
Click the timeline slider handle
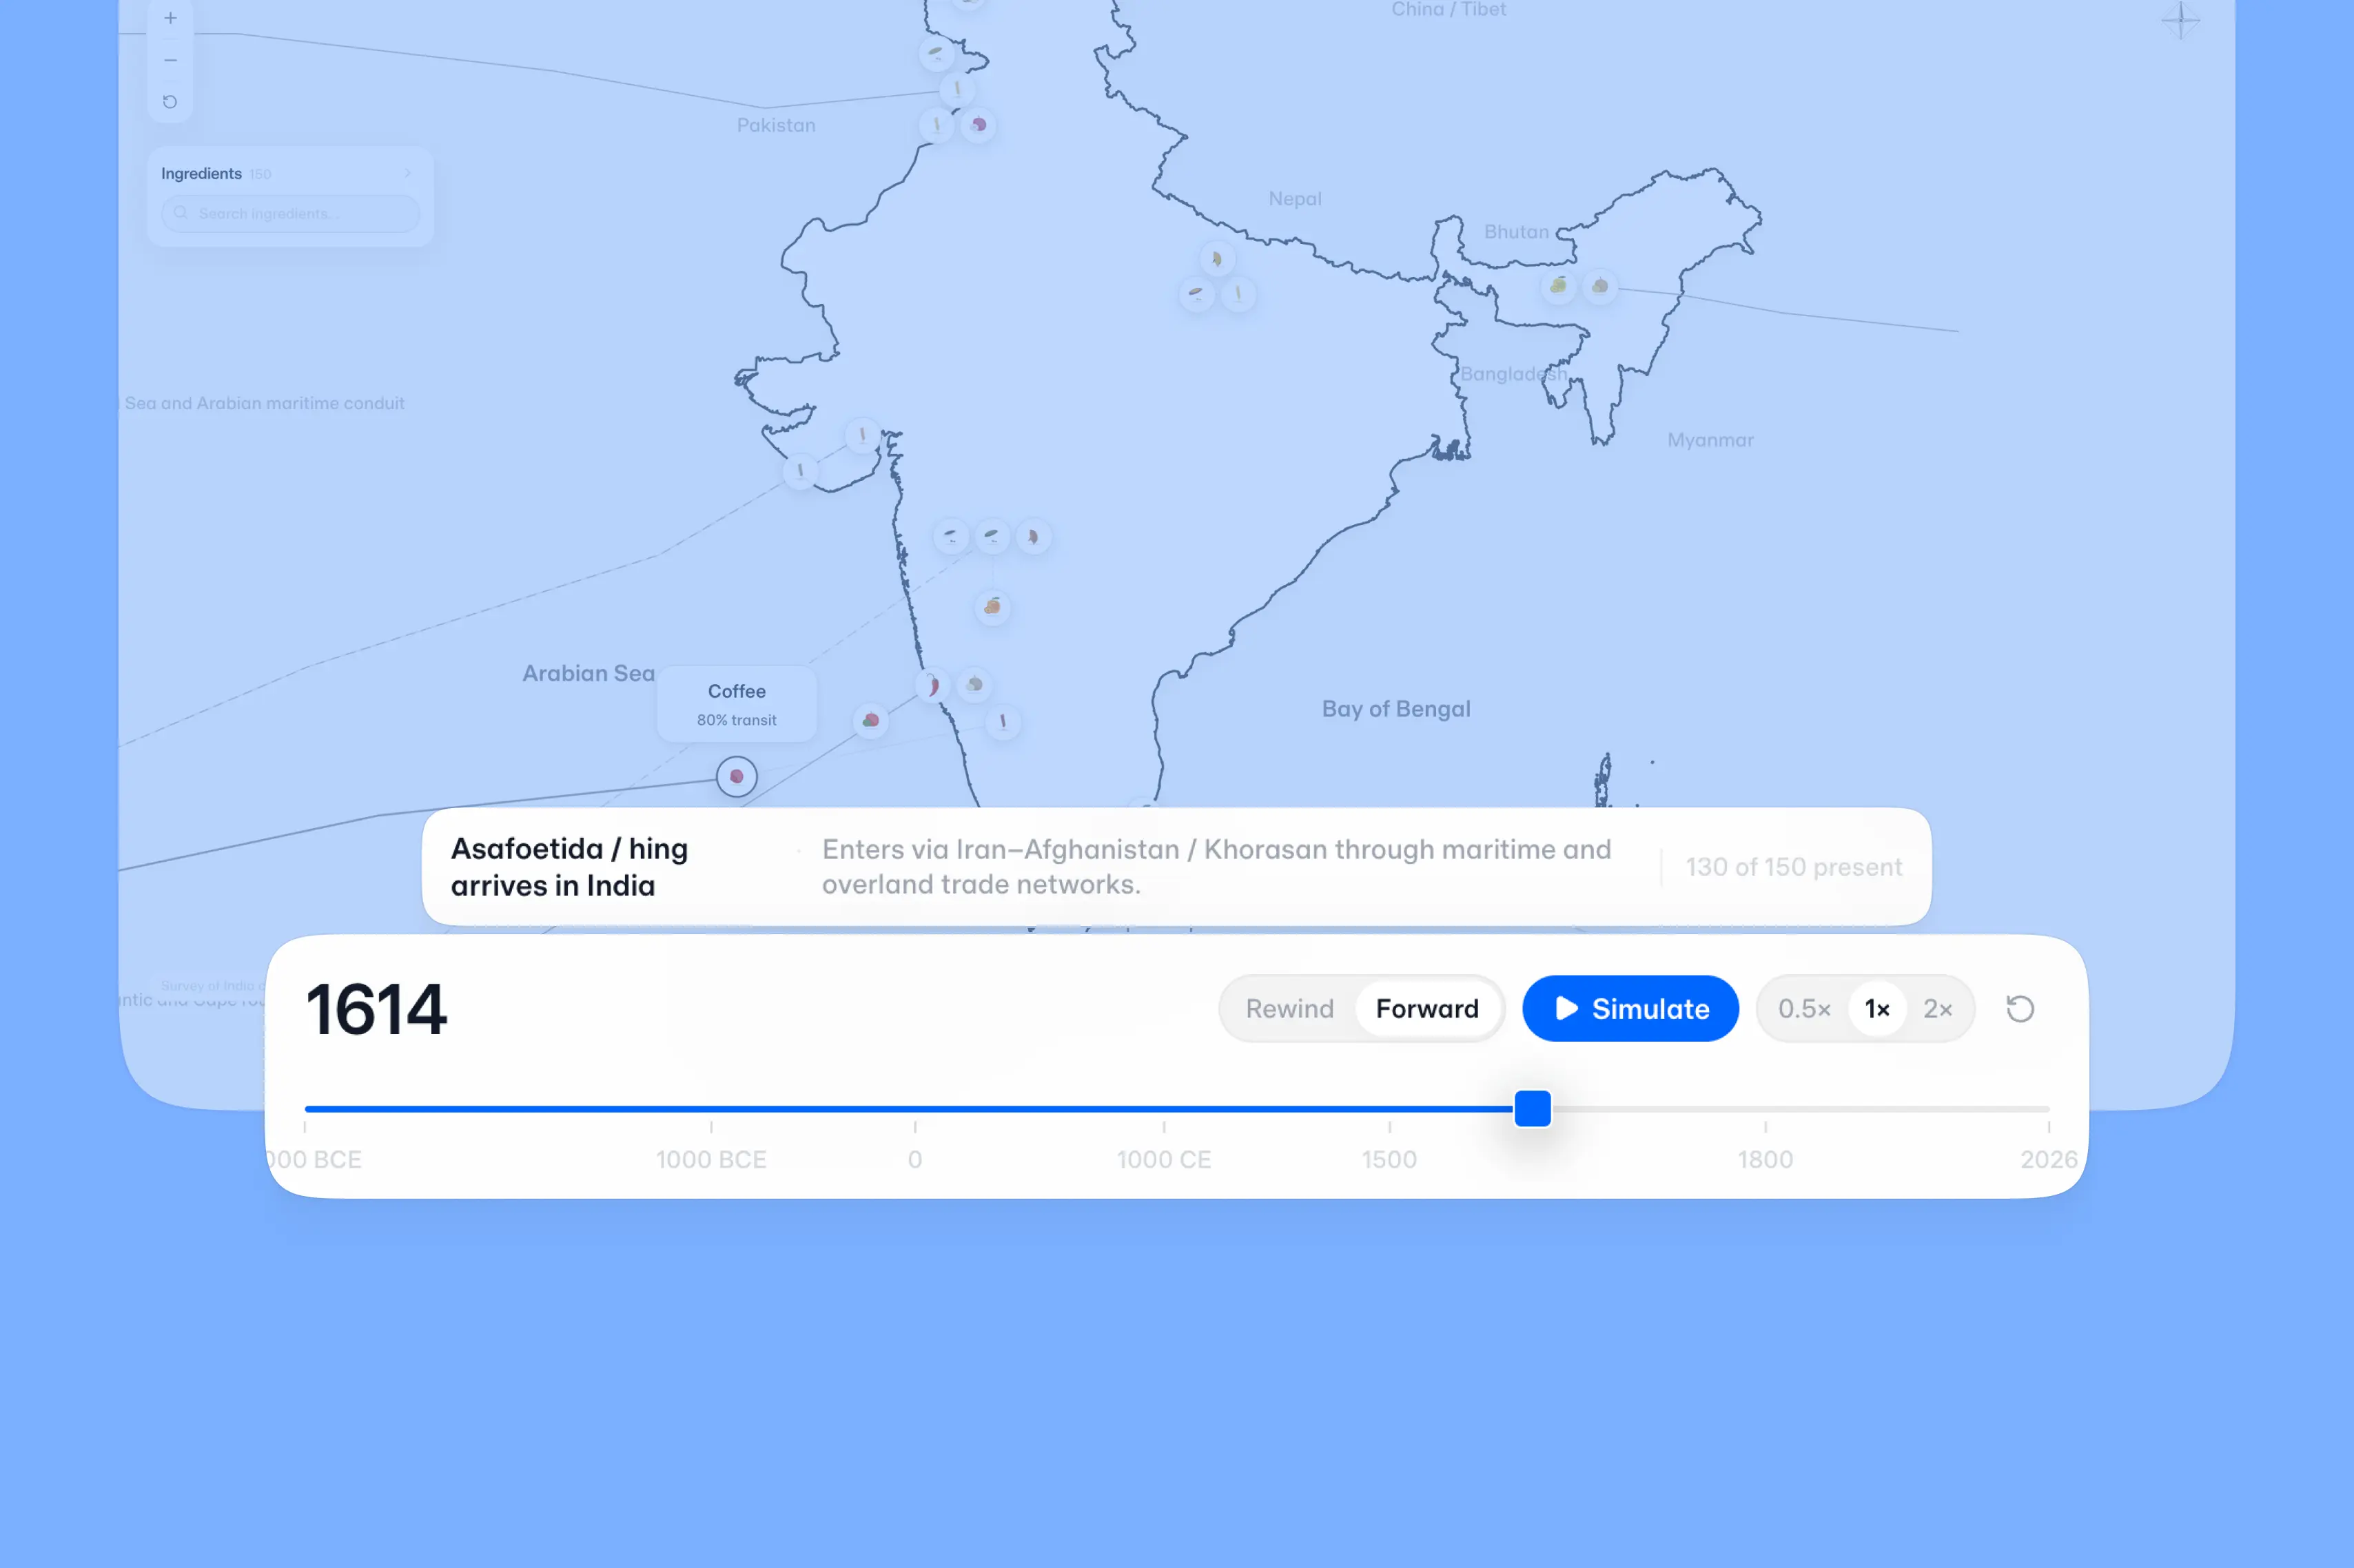click(1531, 1109)
